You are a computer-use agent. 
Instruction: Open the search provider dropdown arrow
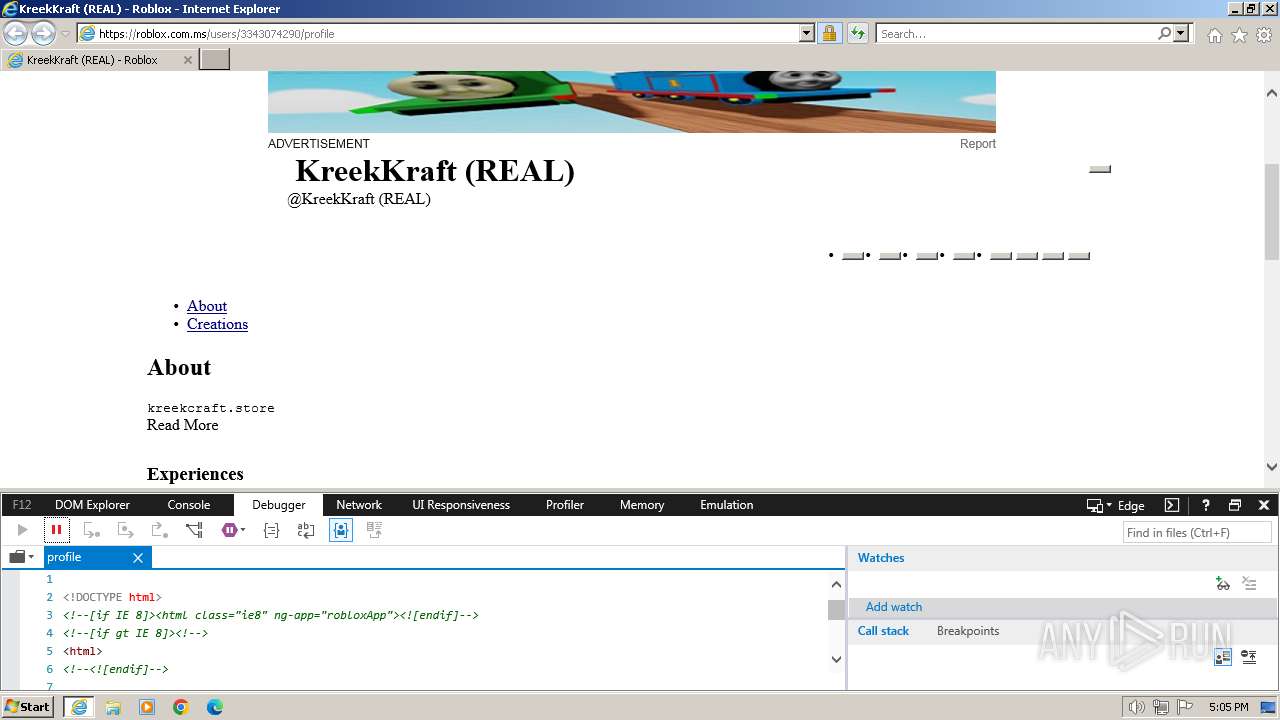(x=1181, y=33)
